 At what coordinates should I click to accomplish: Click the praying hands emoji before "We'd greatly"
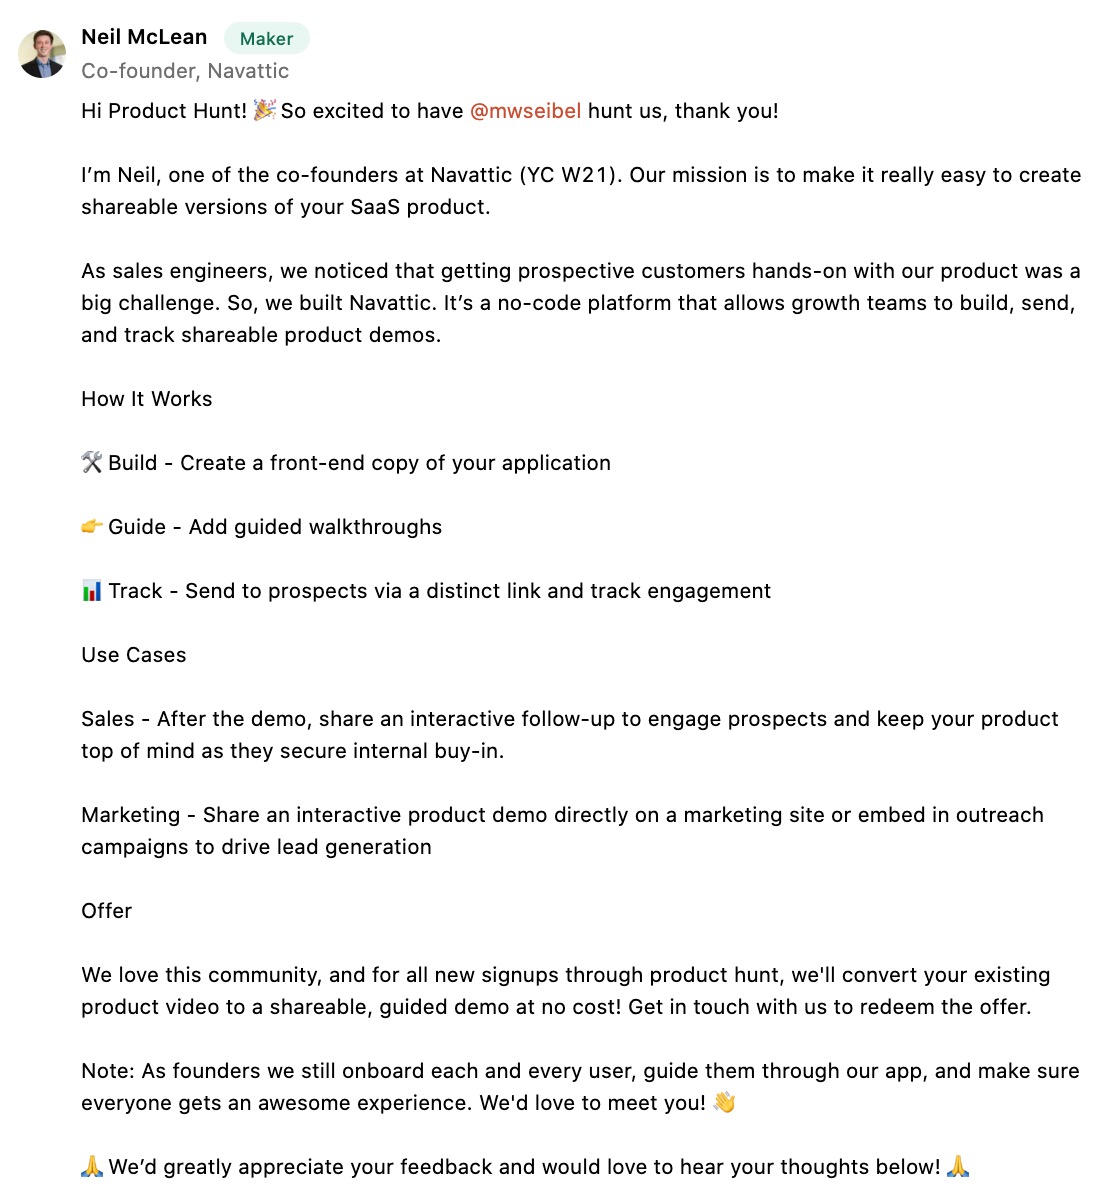tap(92, 1166)
